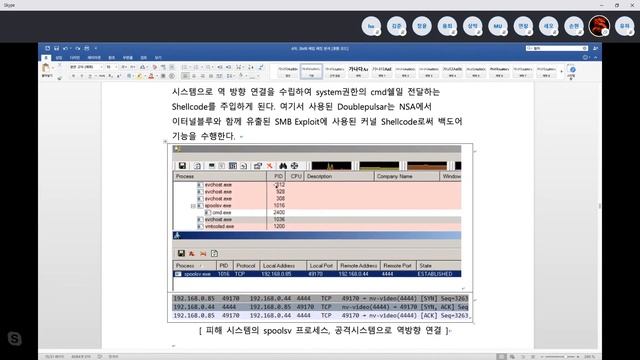640x360 pixels.
Task: Open the 레이아웃 (Layout) ribbon tab
Action: (x=94, y=58)
